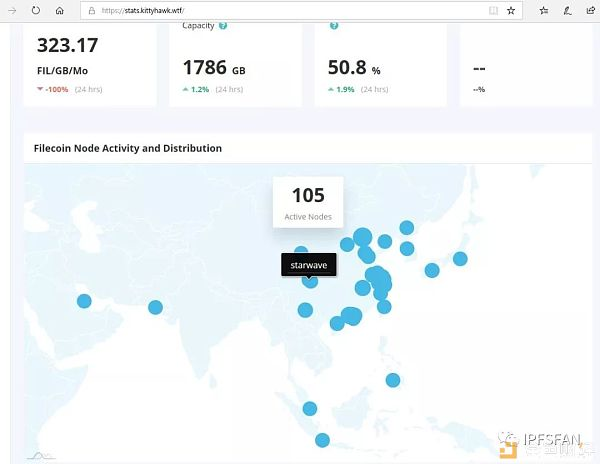Click the add notes pen icon
Image resolution: width=600 pixels, height=464 pixels.
coord(567,11)
